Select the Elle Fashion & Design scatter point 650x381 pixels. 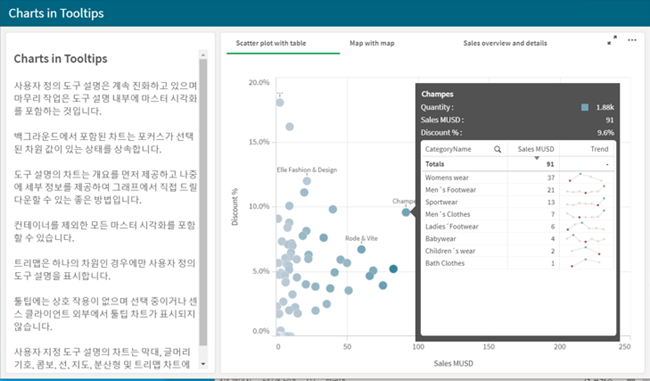pos(307,181)
